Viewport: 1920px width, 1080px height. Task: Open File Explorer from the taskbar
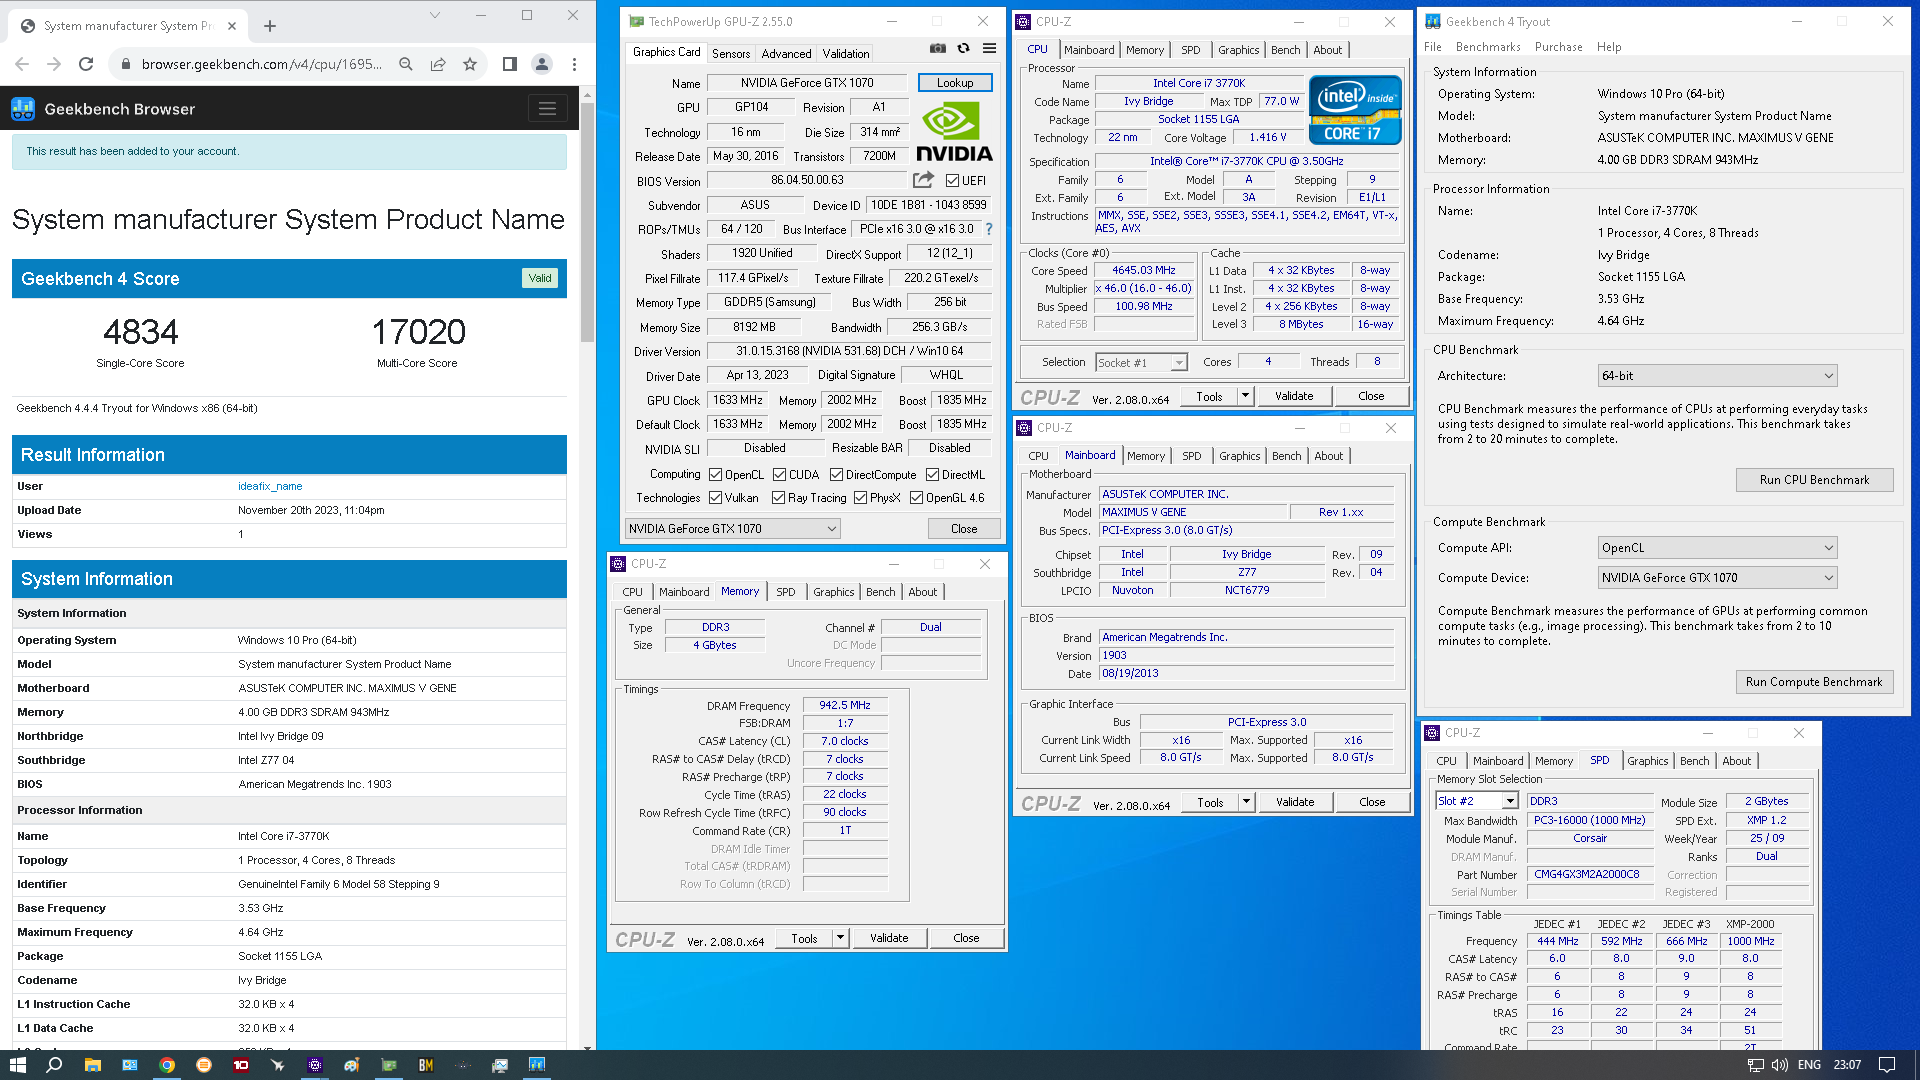pyautogui.click(x=92, y=1065)
